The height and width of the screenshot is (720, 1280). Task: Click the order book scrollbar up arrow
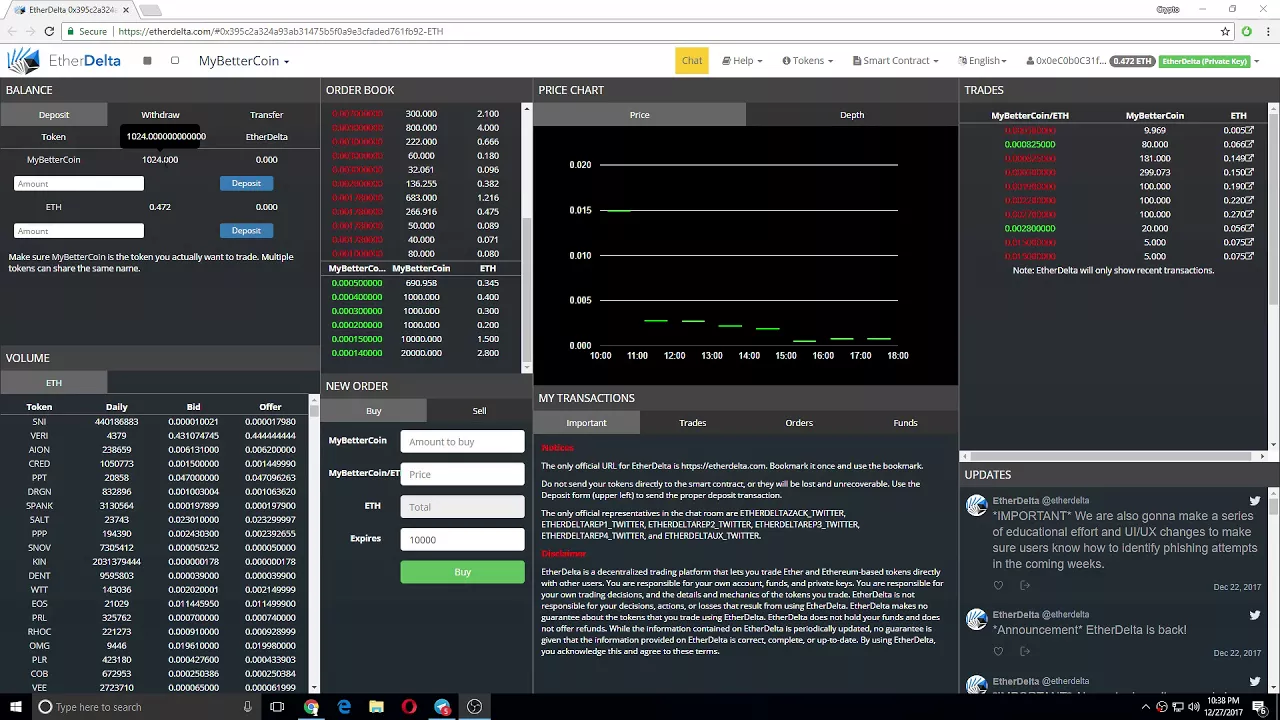coord(527,108)
